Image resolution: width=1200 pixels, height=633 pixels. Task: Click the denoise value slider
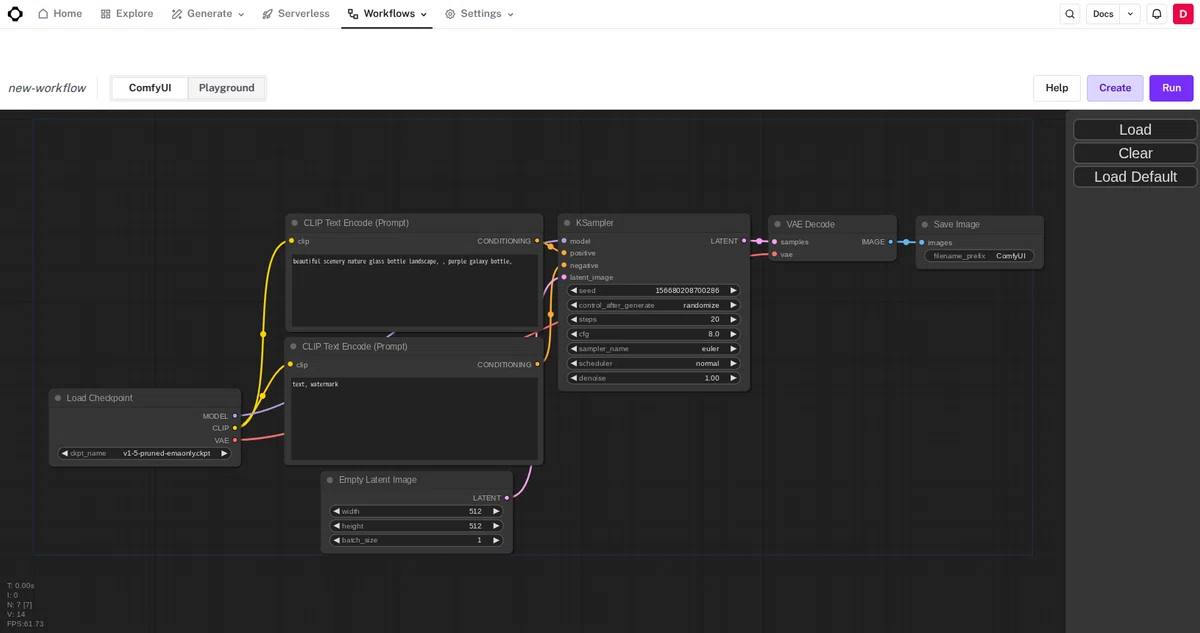click(654, 378)
